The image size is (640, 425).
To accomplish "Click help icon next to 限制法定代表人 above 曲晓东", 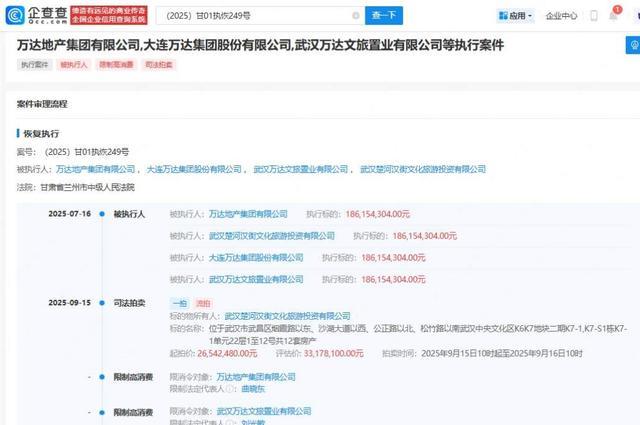I will coord(231,389).
